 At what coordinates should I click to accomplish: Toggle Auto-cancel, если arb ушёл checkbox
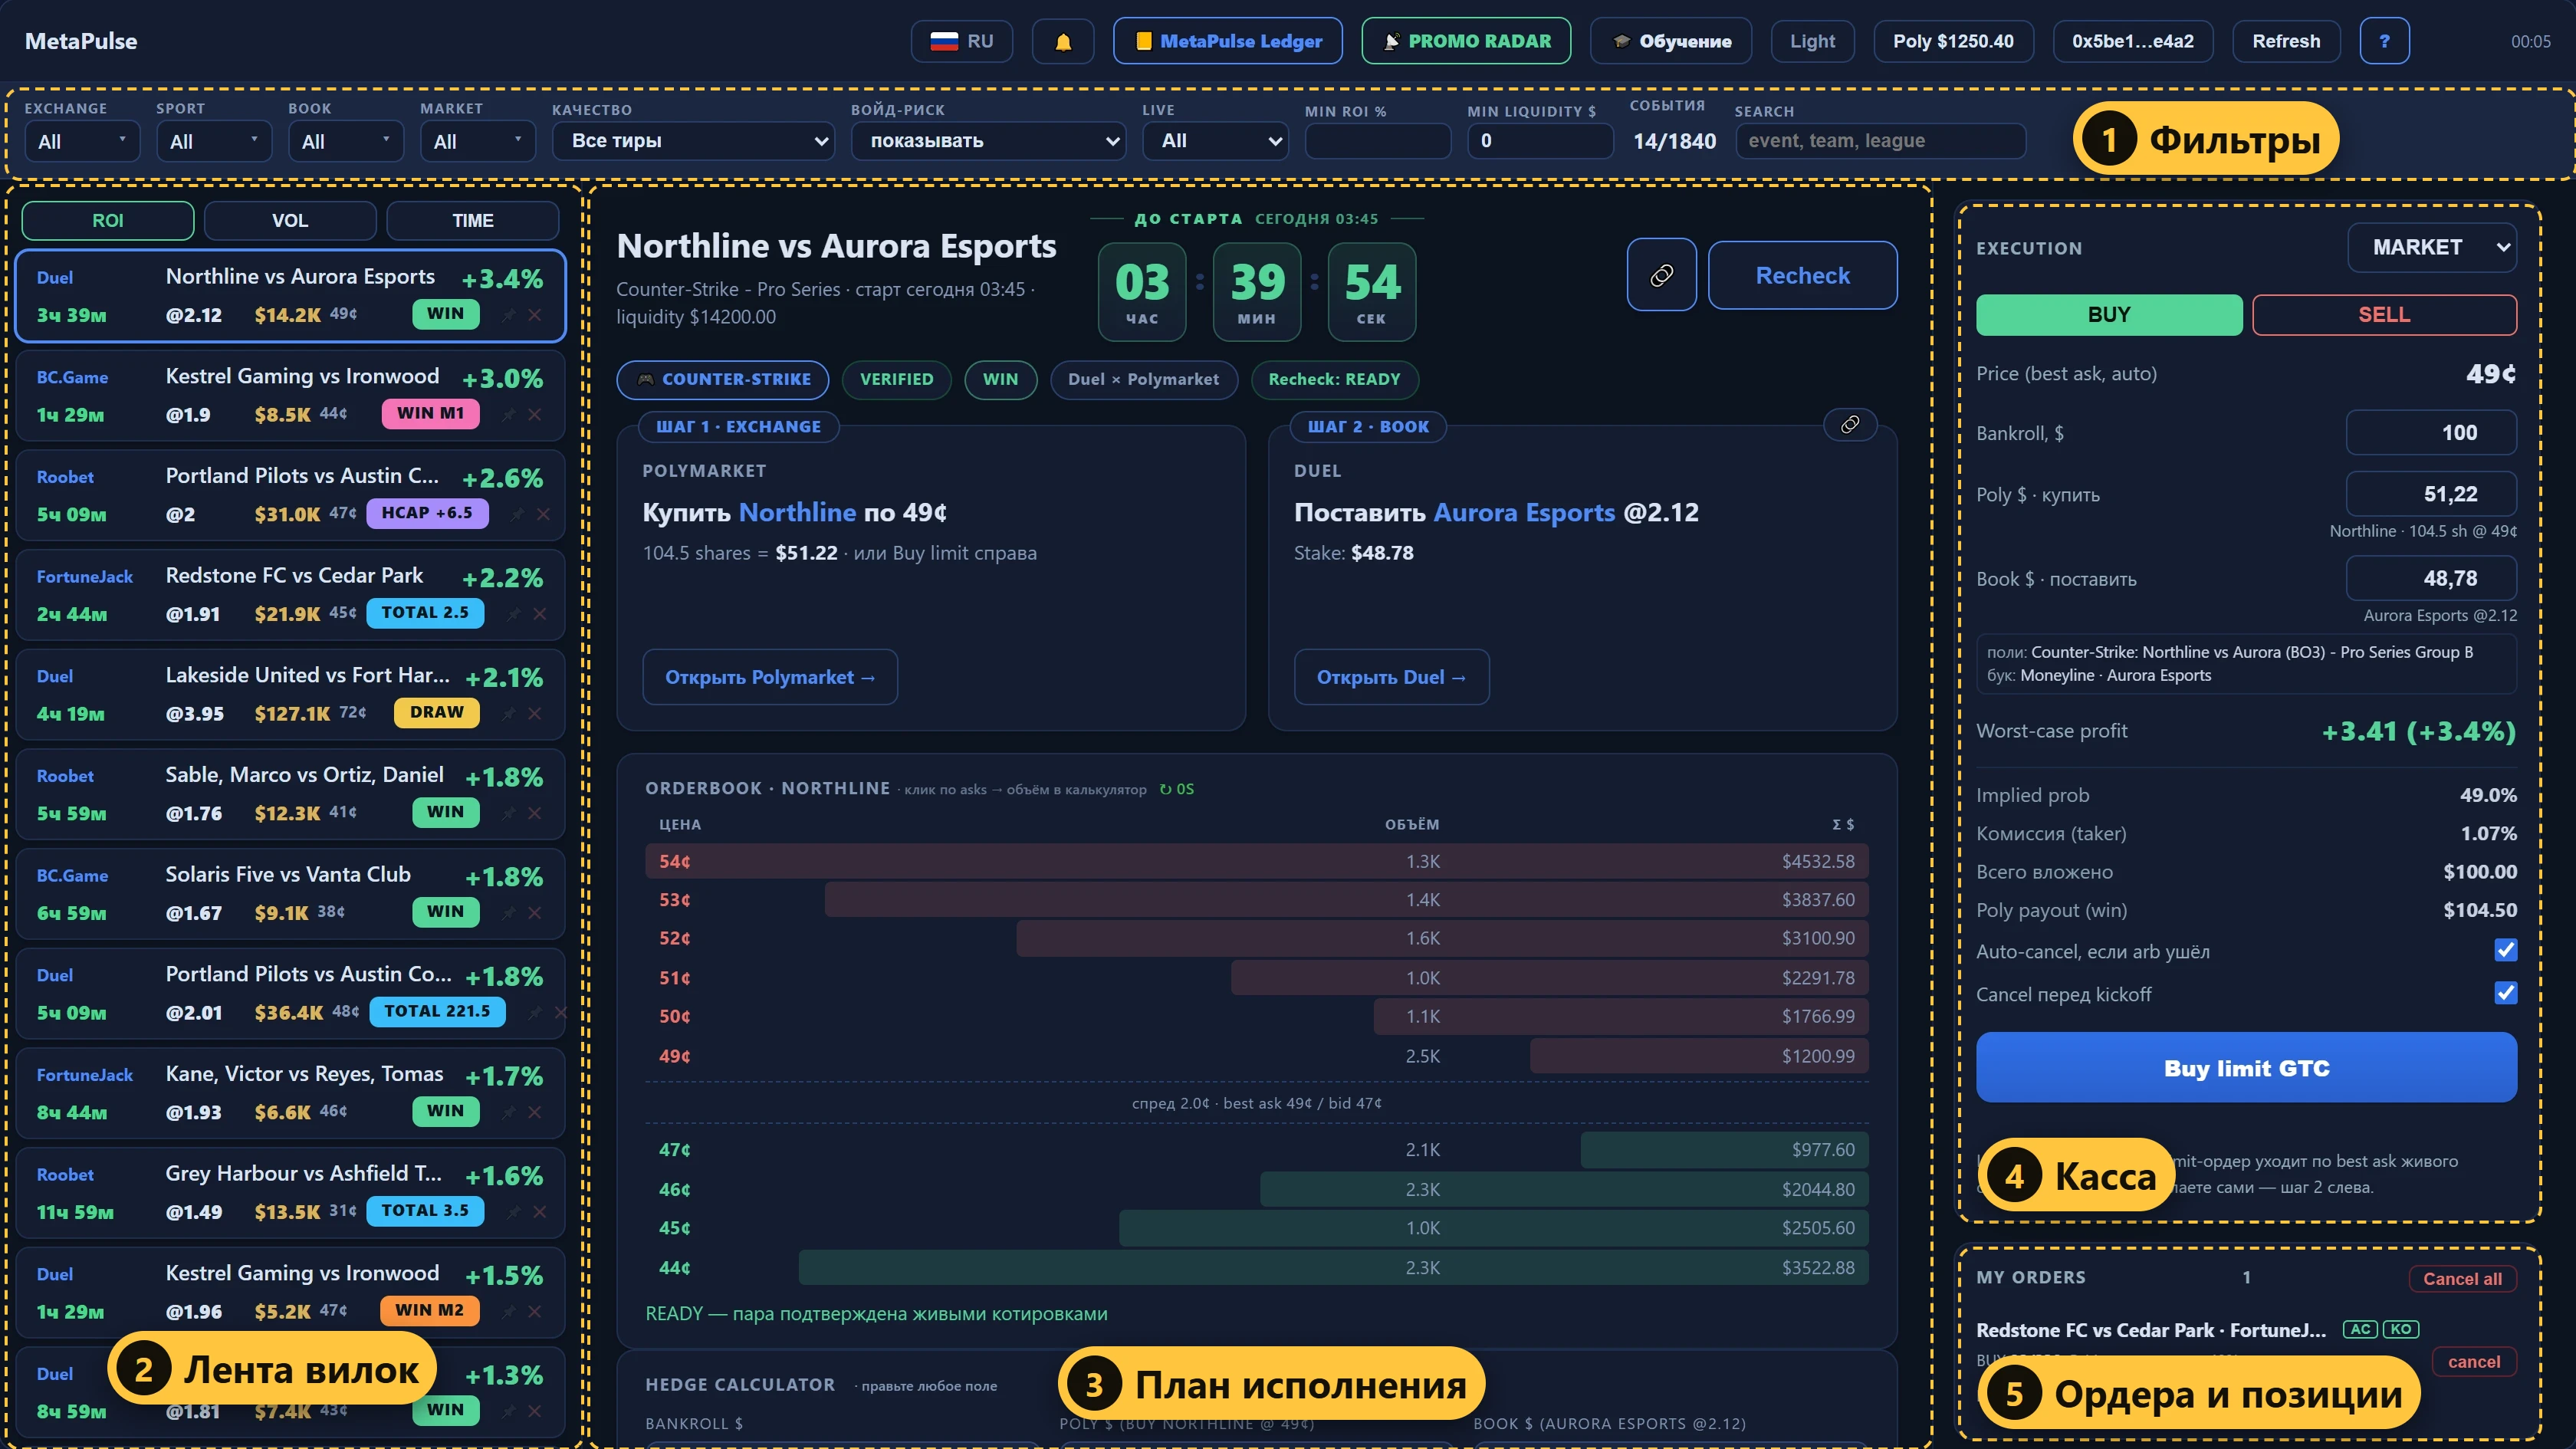[x=2505, y=950]
